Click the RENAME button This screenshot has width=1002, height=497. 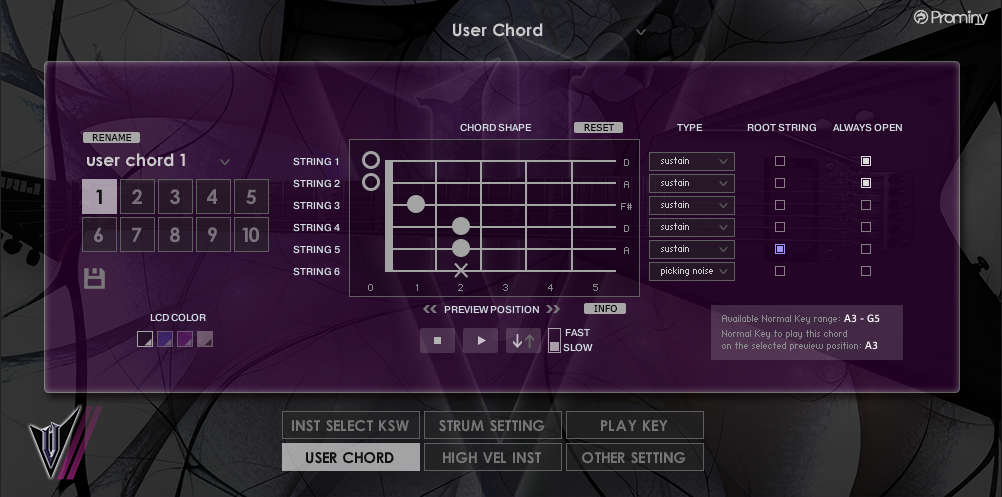111,138
